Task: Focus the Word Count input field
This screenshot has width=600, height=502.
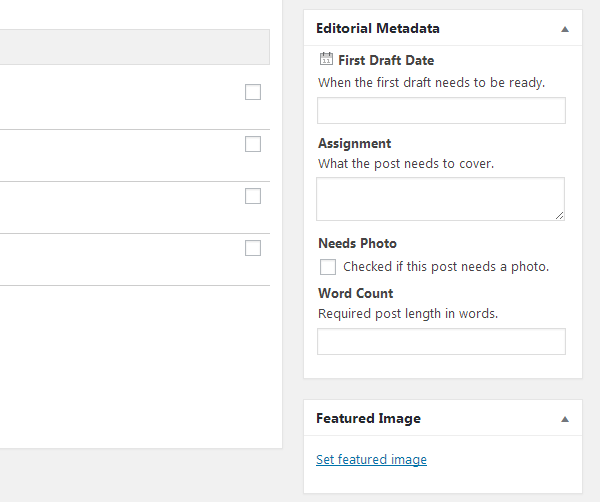Action: (x=441, y=341)
